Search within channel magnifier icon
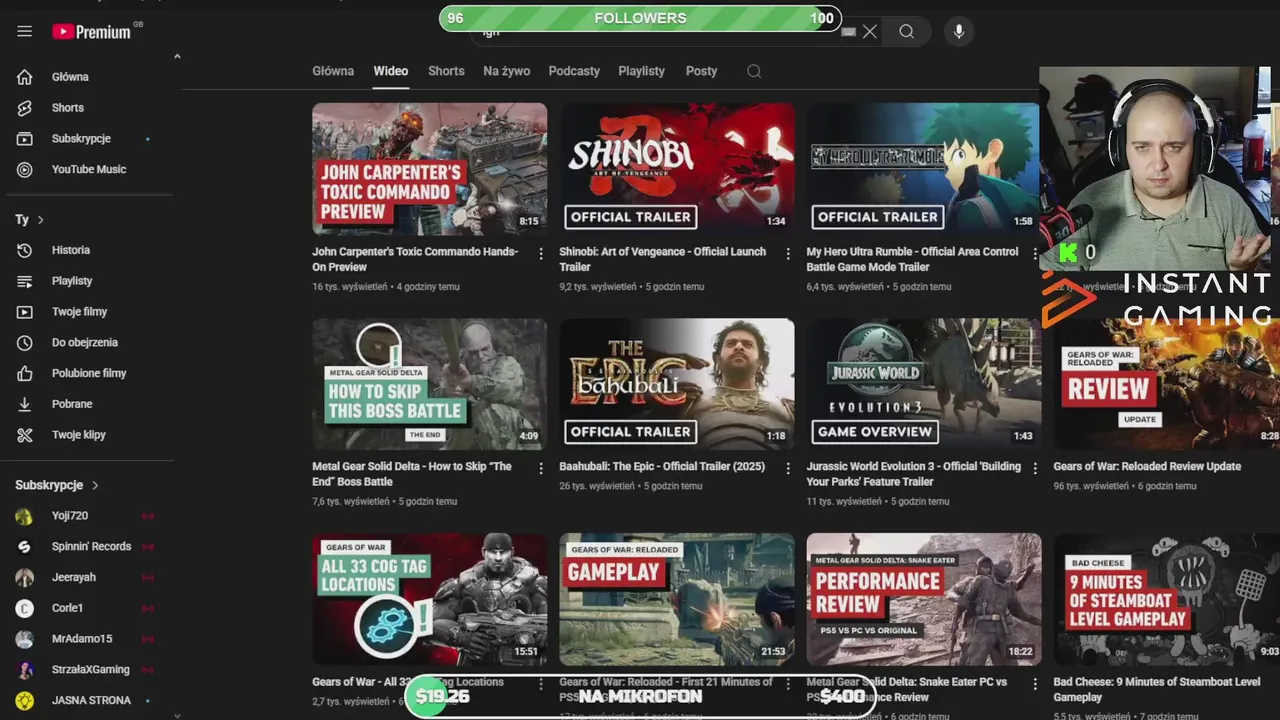Screen dimensions: 1280x720 [754, 71]
